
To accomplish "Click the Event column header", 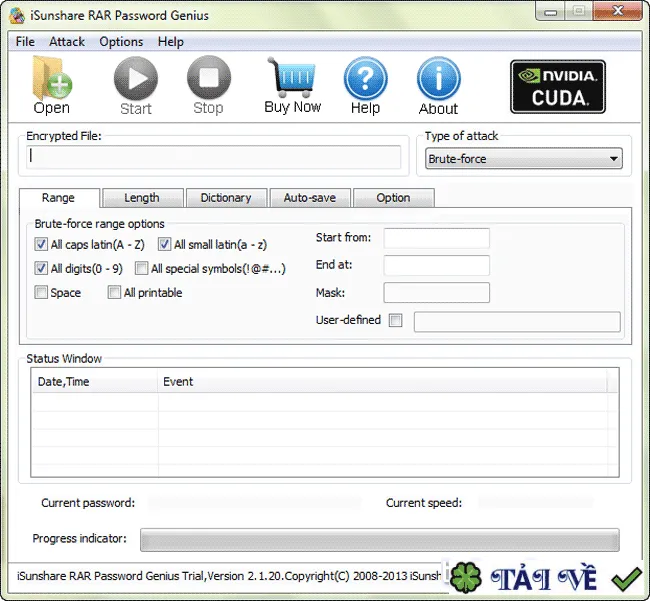I will (382, 381).
